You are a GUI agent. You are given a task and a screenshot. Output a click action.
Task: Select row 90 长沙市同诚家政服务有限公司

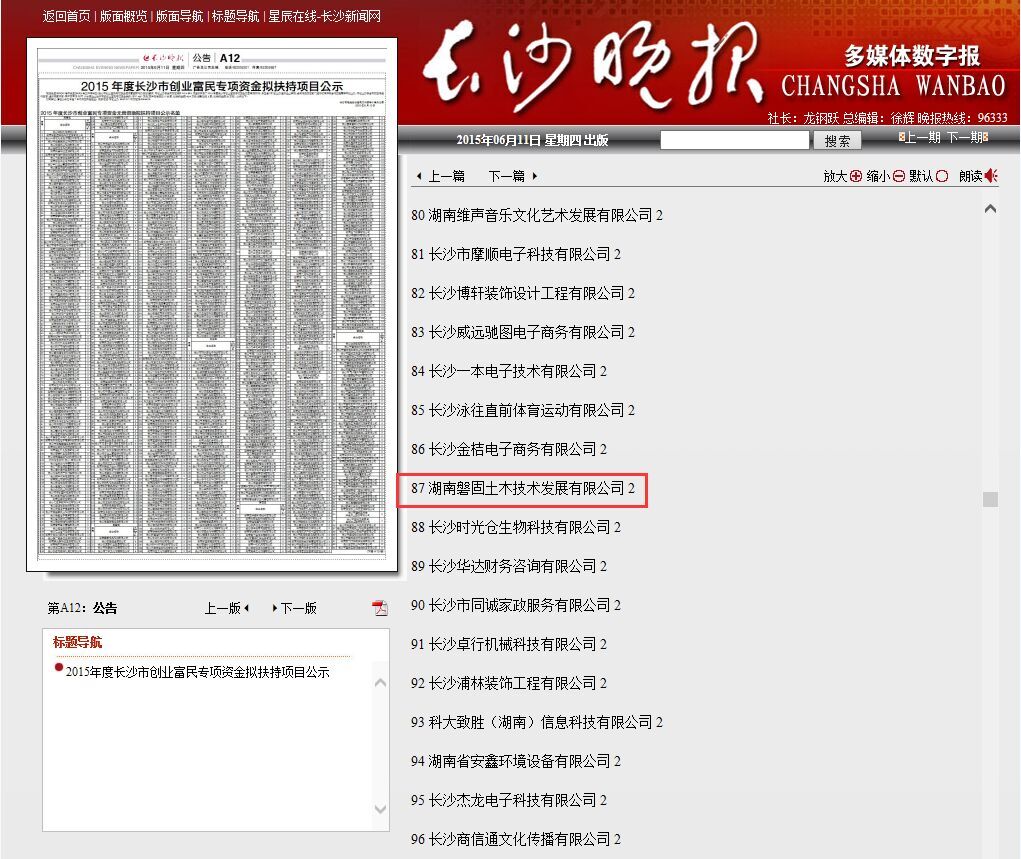pos(516,606)
